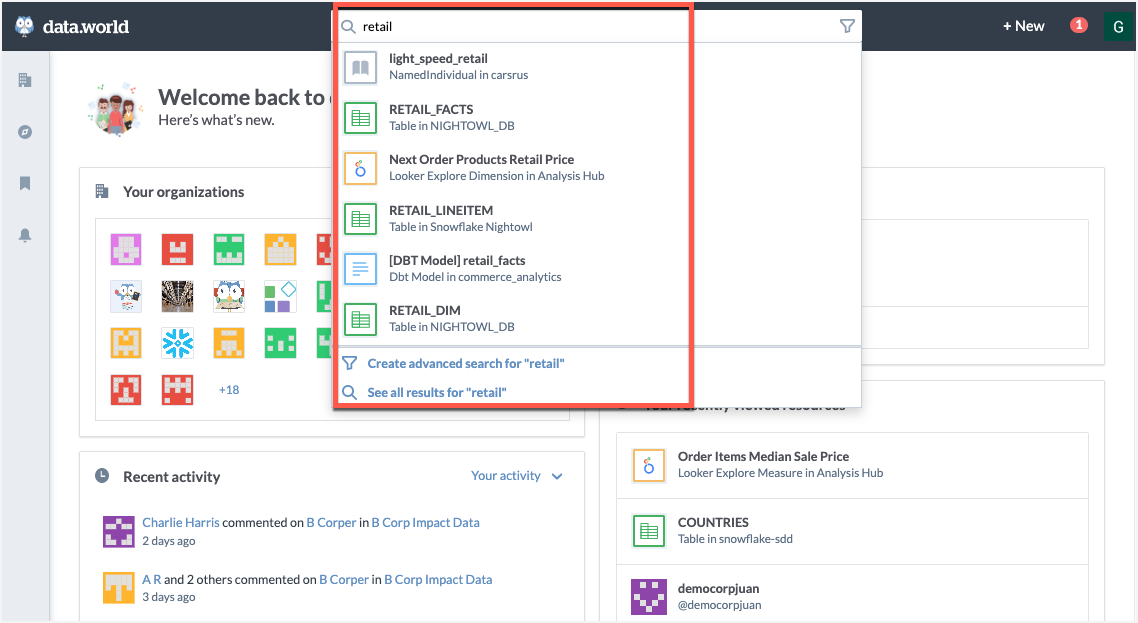Click the table icon beside COUNTRIES
The width and height of the screenshot is (1138, 623).
649,532
